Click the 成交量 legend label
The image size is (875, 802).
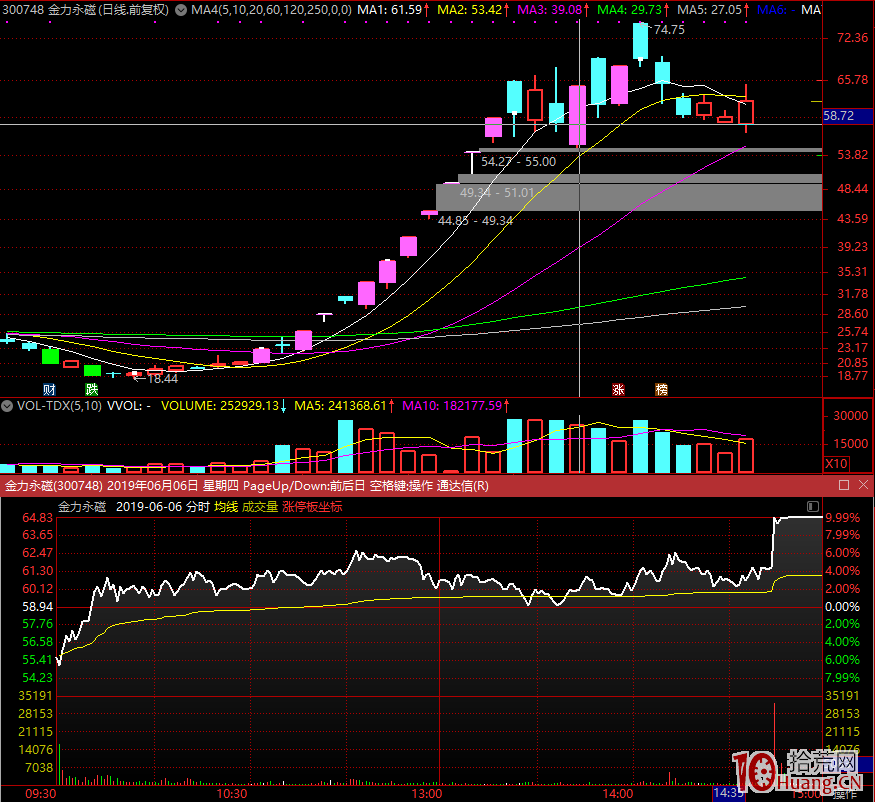[x=260, y=507]
